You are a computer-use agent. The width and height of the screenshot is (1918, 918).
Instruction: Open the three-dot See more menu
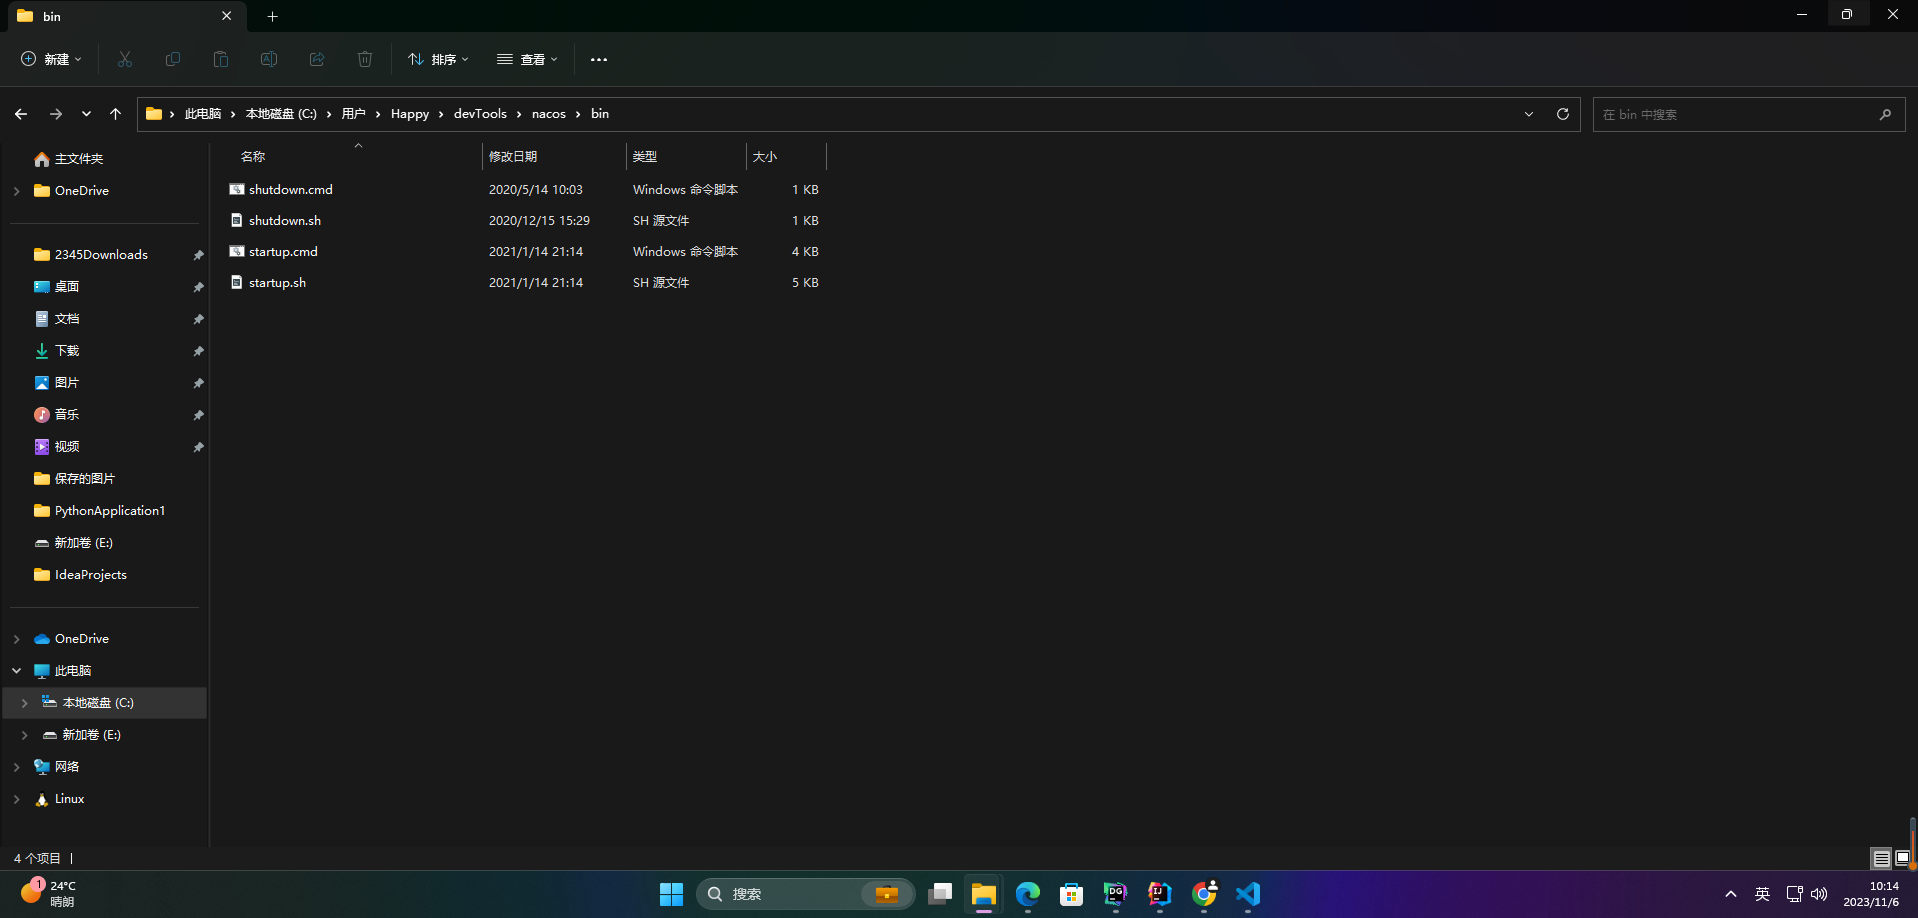[599, 59]
